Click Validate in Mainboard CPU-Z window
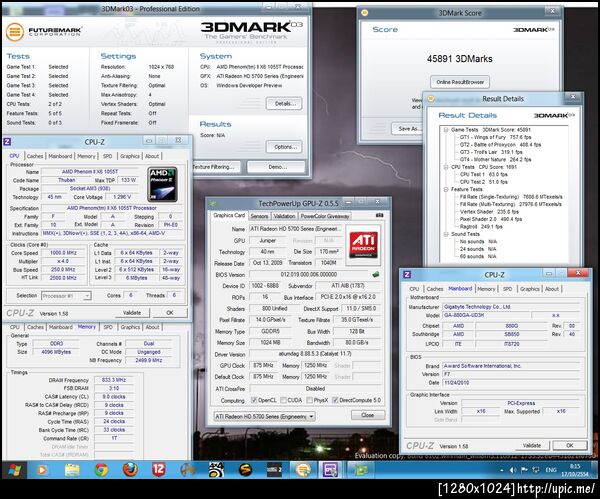Viewport: 600px width, 499px height. coord(532,445)
